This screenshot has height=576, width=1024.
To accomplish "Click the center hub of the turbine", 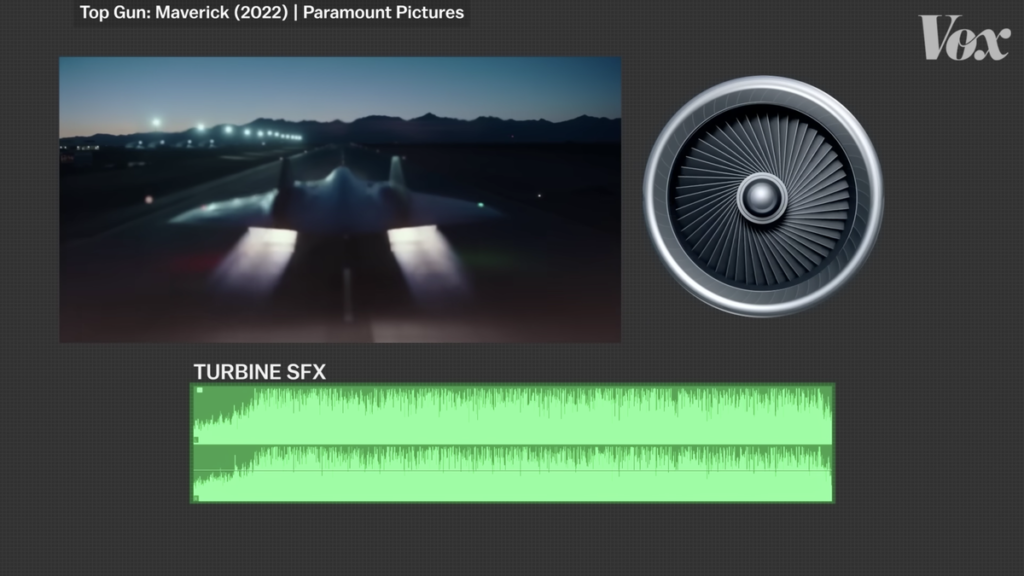I will tap(762, 197).
